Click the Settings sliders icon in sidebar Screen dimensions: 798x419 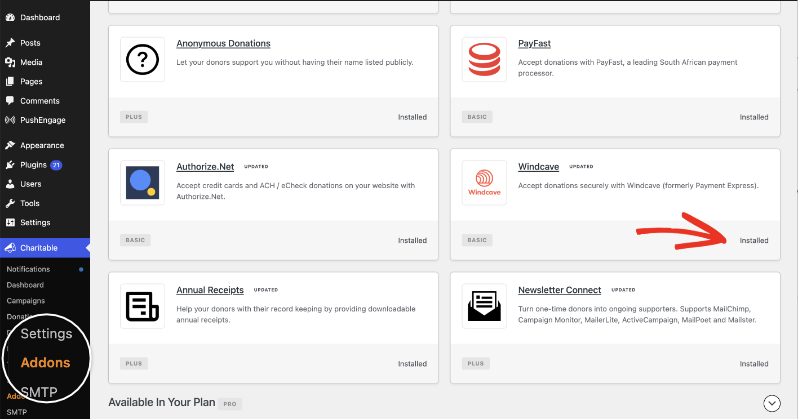(x=10, y=222)
